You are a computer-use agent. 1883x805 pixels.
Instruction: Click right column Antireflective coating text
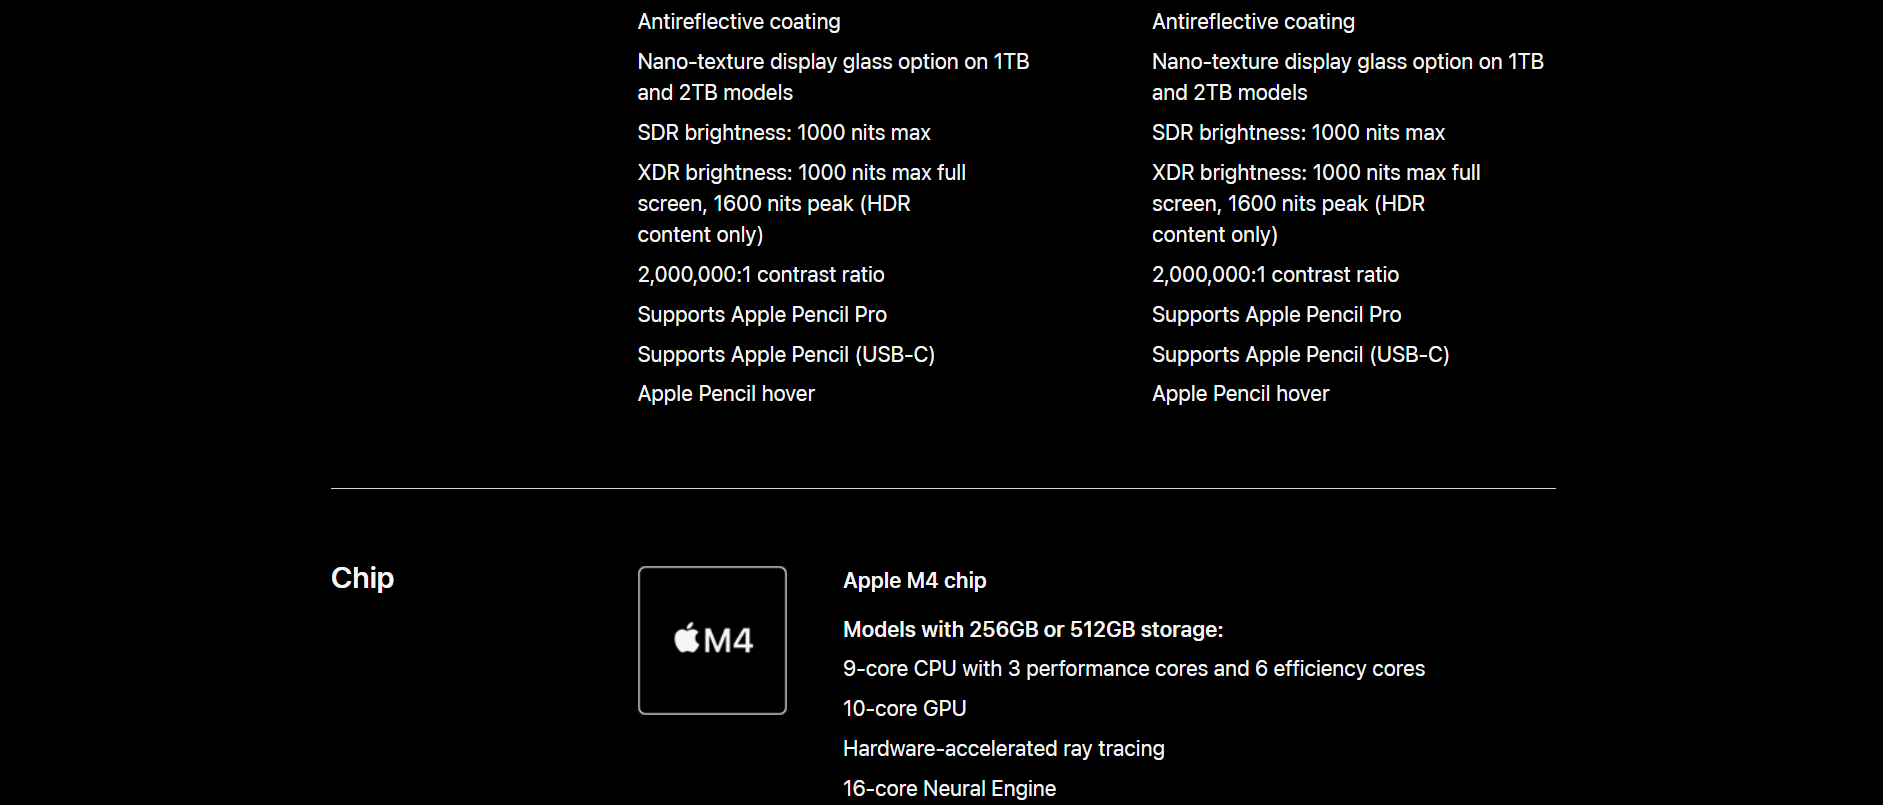(1253, 22)
